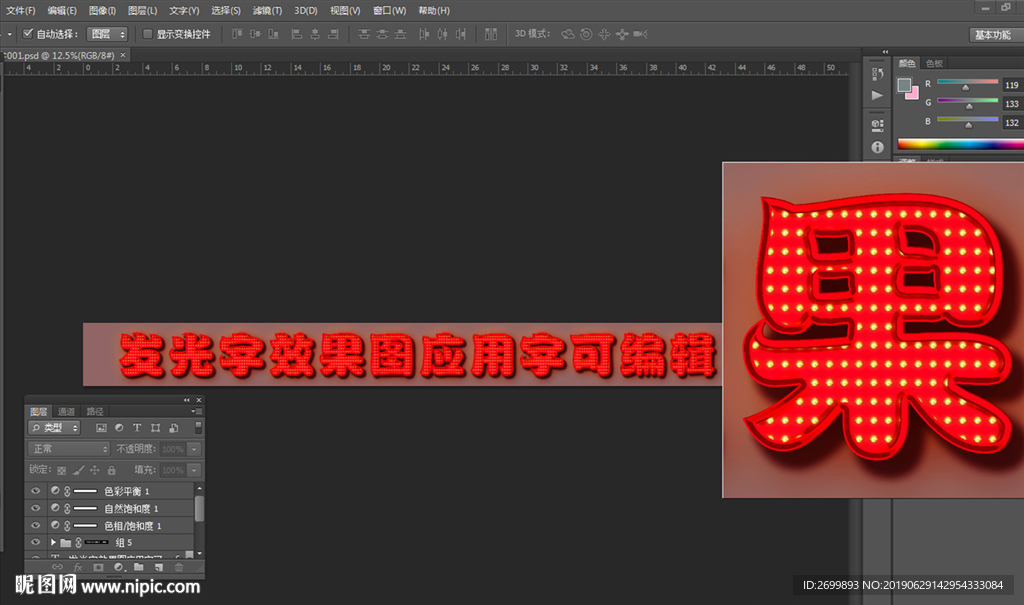Viewport: 1024px width, 605px height.
Task: Select the 3D roll mode icon
Action: coord(586,34)
